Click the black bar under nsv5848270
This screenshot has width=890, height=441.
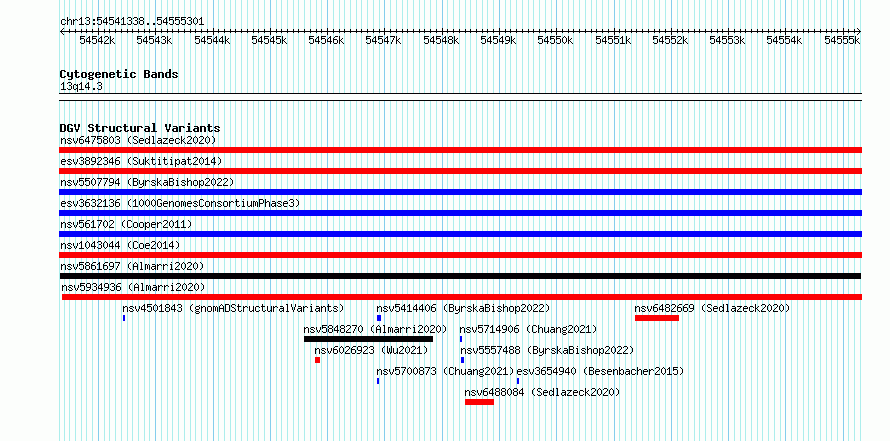(x=368, y=339)
